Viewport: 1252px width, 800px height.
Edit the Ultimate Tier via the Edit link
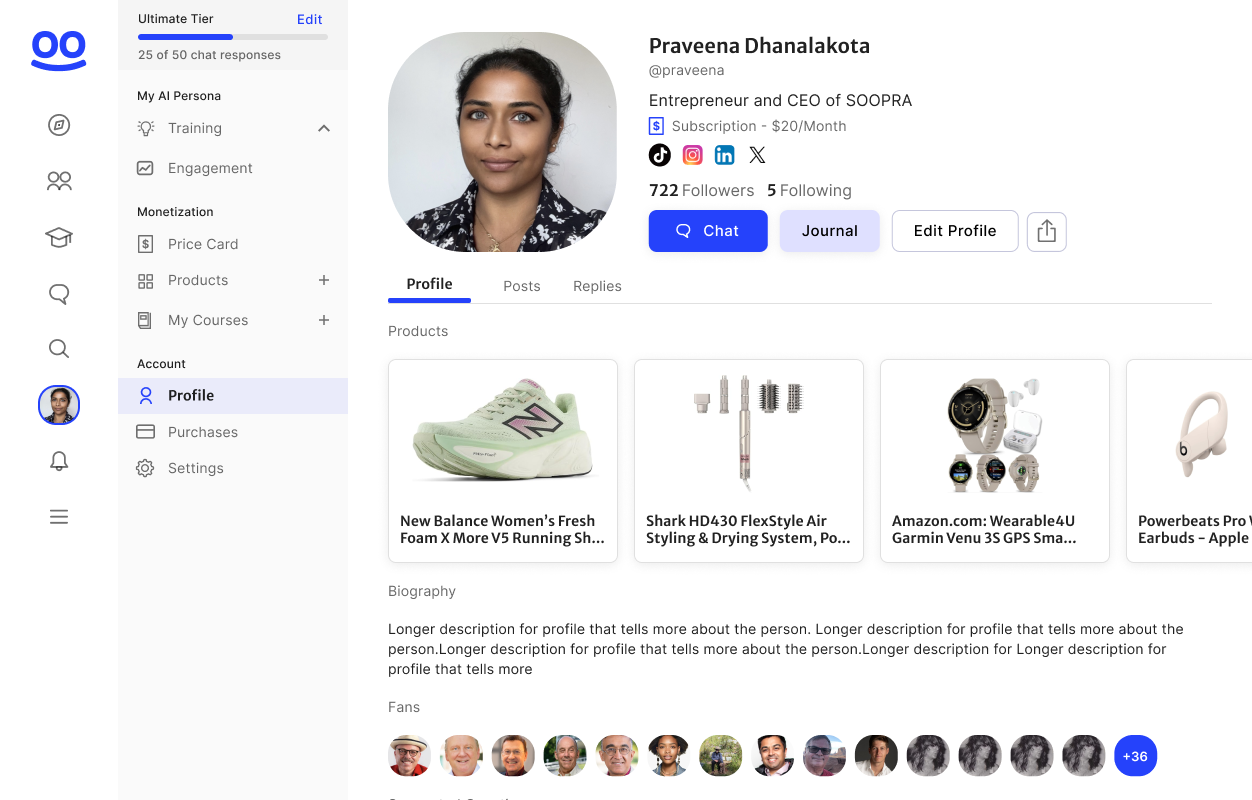pyautogui.click(x=309, y=18)
